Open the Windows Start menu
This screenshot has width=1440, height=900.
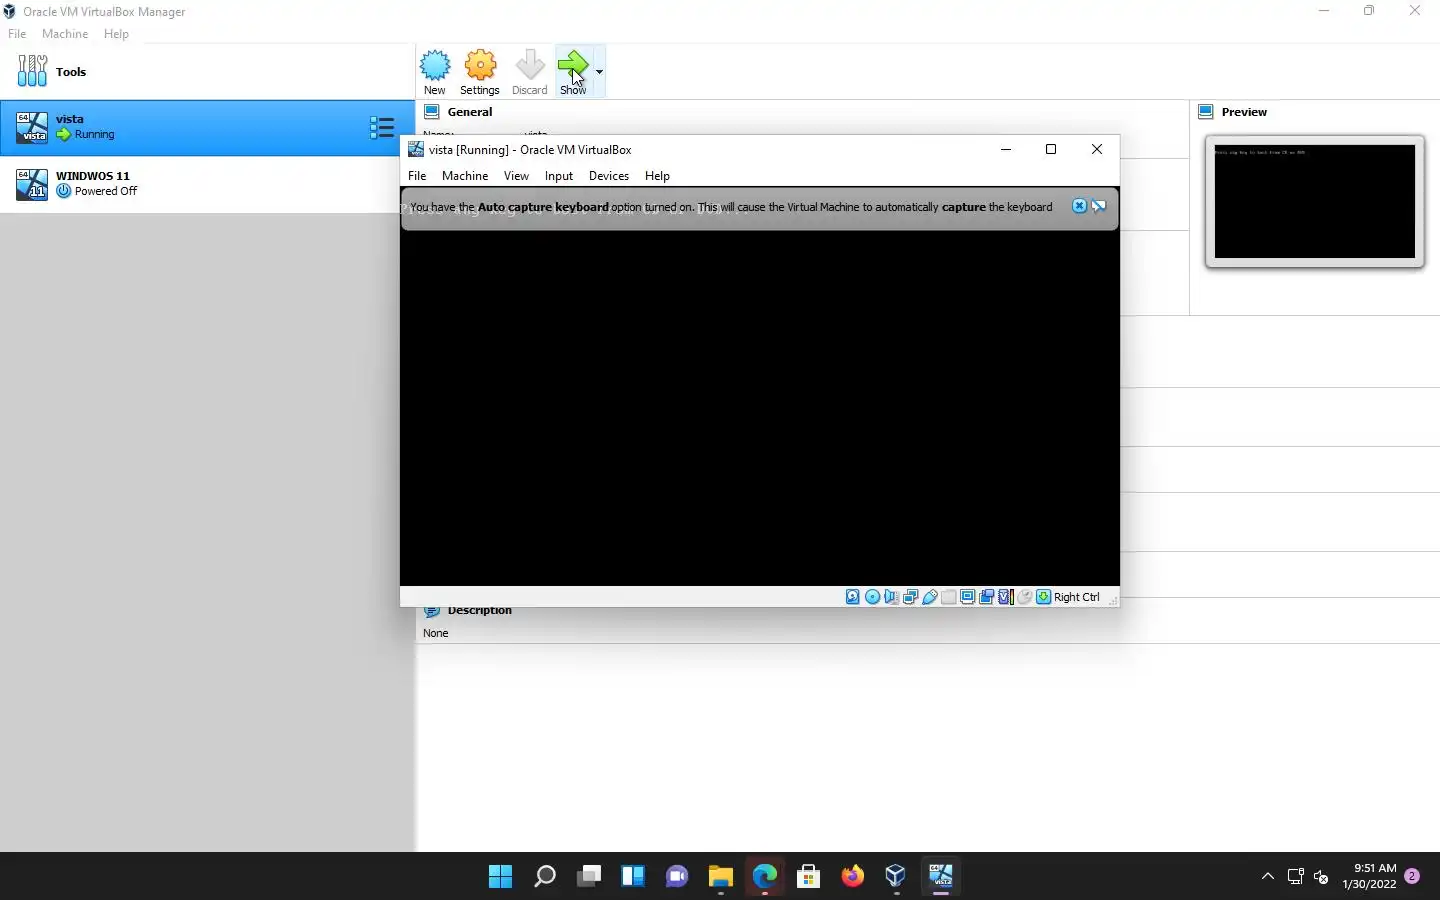501,877
